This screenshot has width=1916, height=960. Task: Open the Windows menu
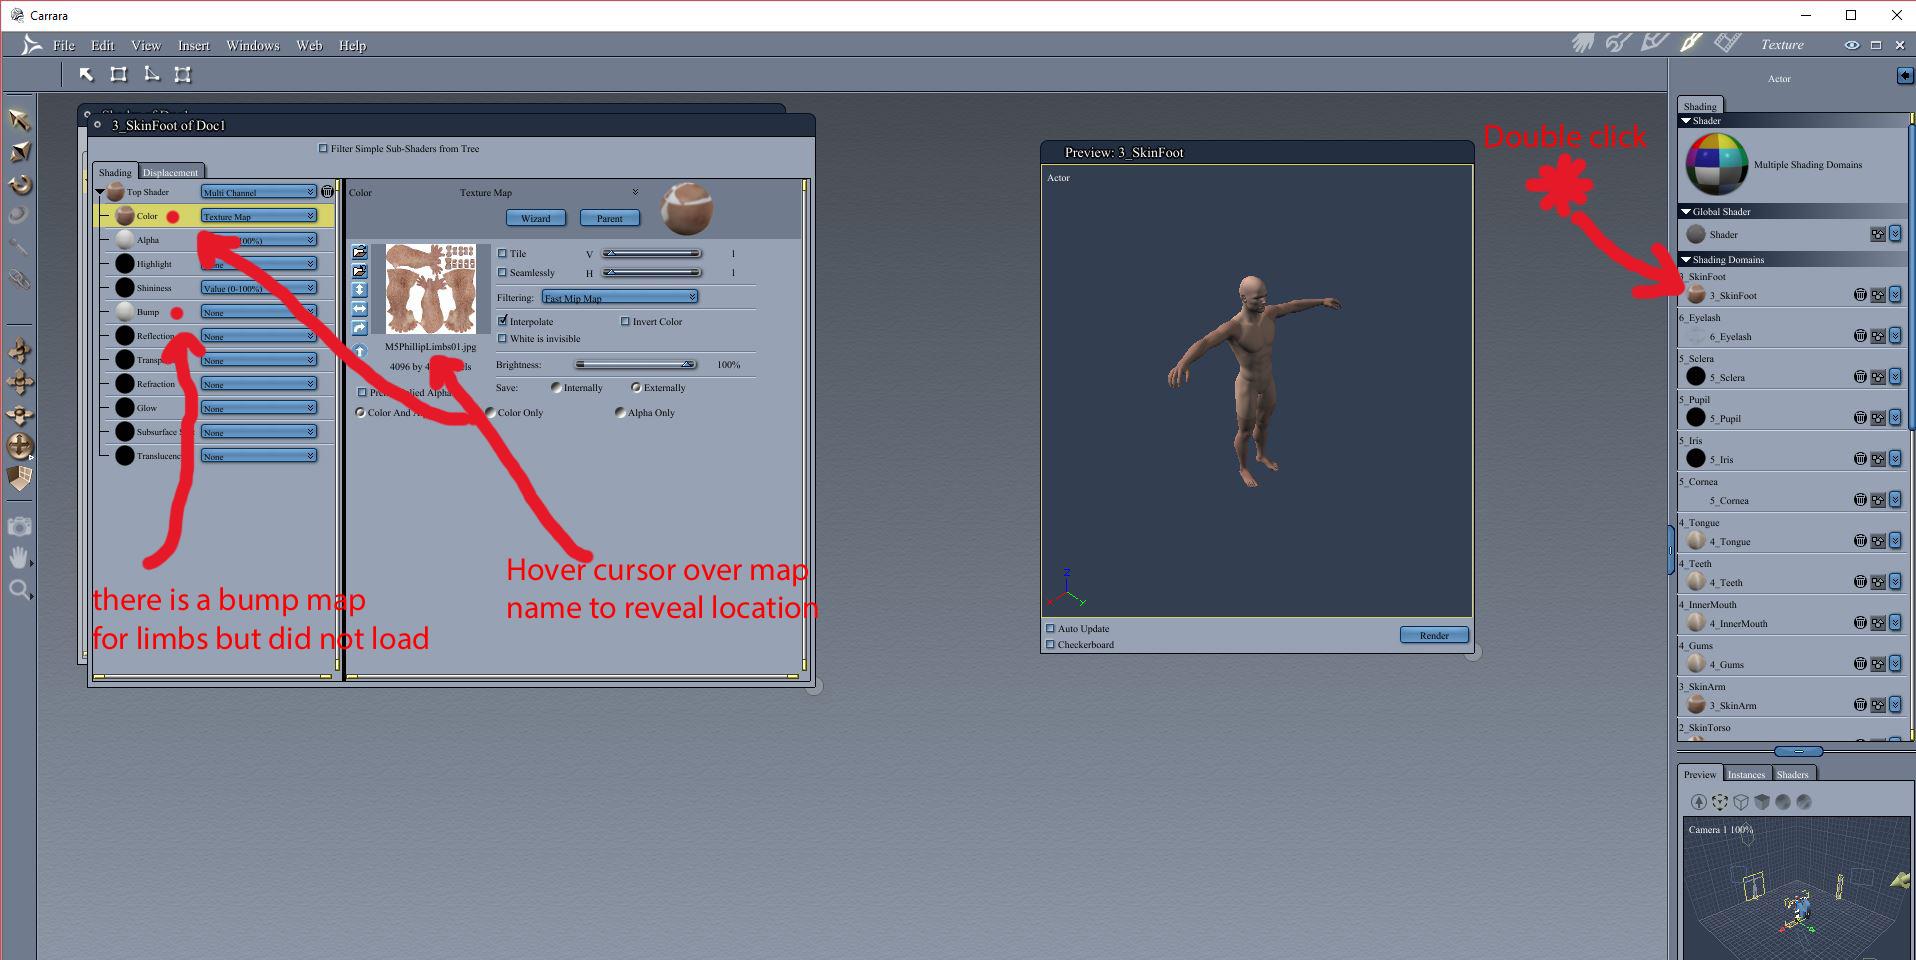(x=253, y=45)
